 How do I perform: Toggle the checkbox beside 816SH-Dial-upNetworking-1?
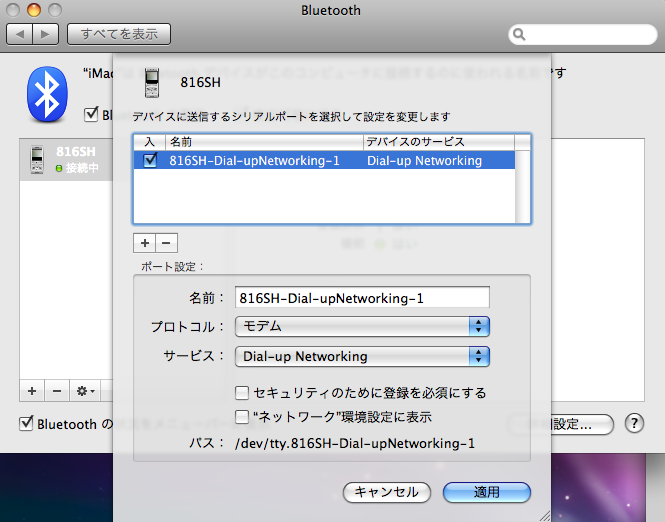(150, 160)
